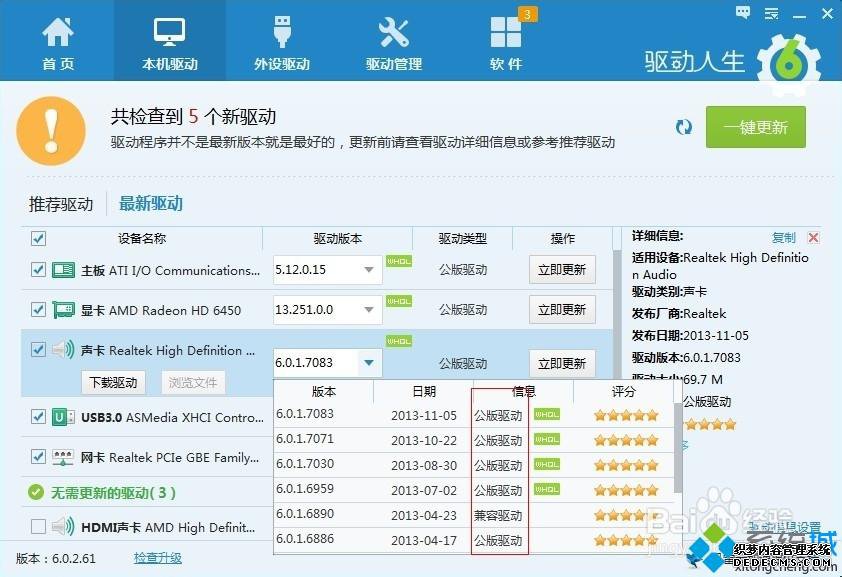This screenshot has width=842, height=577.
Task: Open the title bar menu icon
Action: click(772, 13)
